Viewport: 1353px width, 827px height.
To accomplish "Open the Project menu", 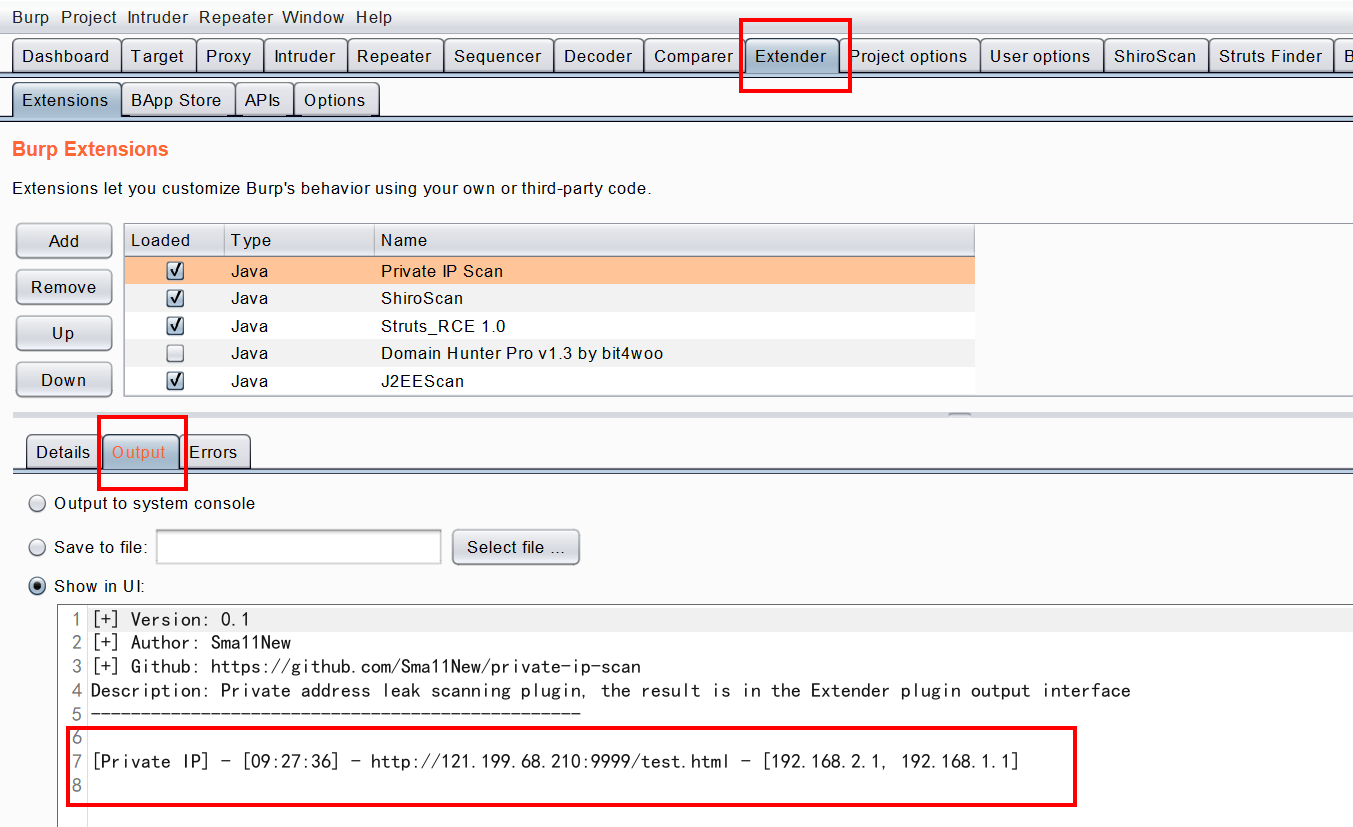I will click(x=89, y=17).
